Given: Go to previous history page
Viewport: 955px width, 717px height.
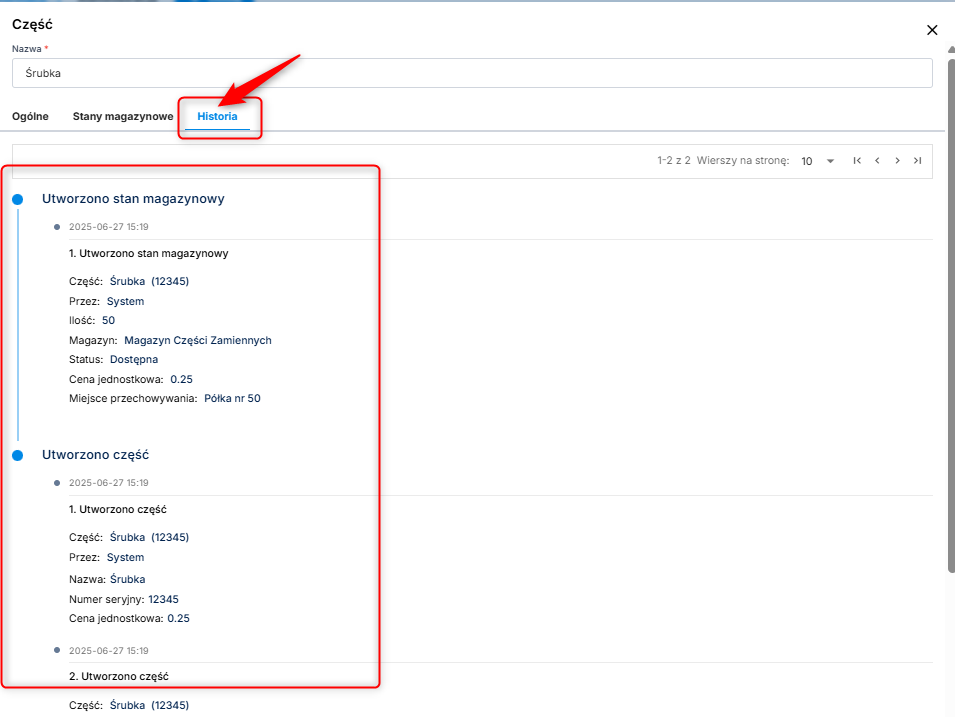Looking at the screenshot, I should point(877,160).
